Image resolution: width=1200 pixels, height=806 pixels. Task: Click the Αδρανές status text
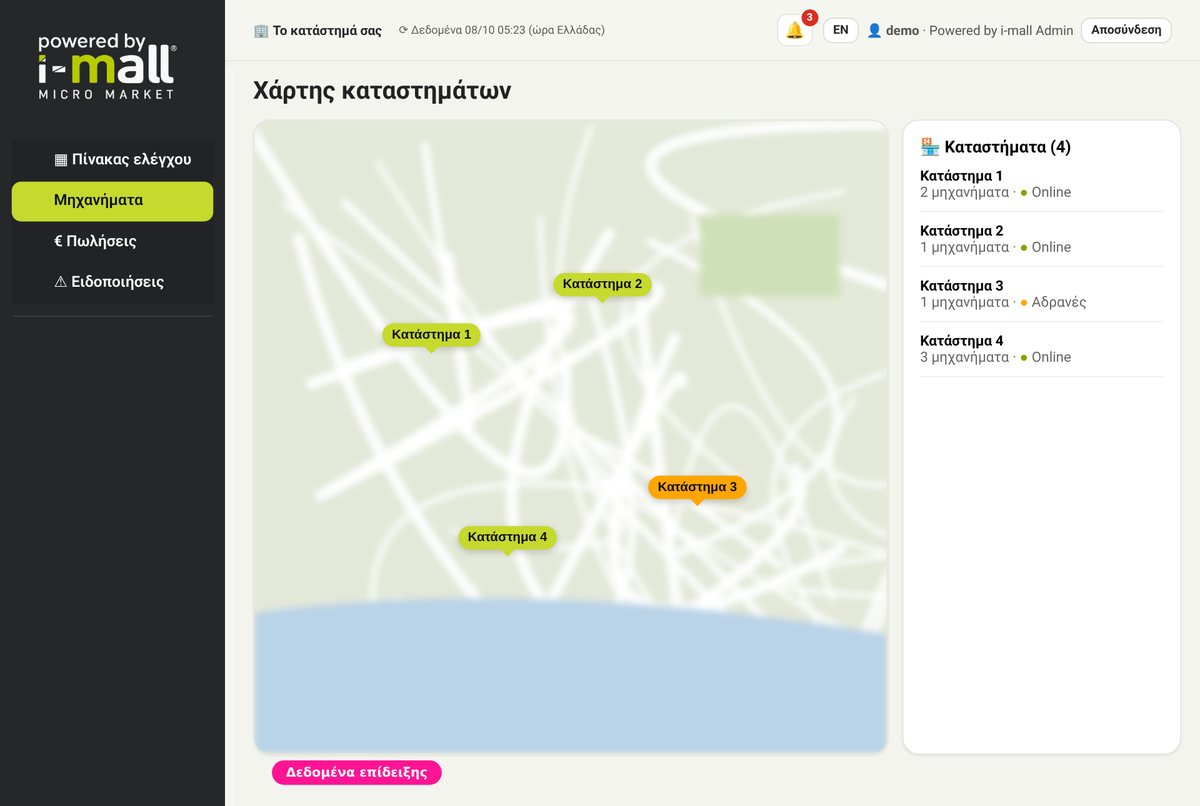tap(1059, 302)
